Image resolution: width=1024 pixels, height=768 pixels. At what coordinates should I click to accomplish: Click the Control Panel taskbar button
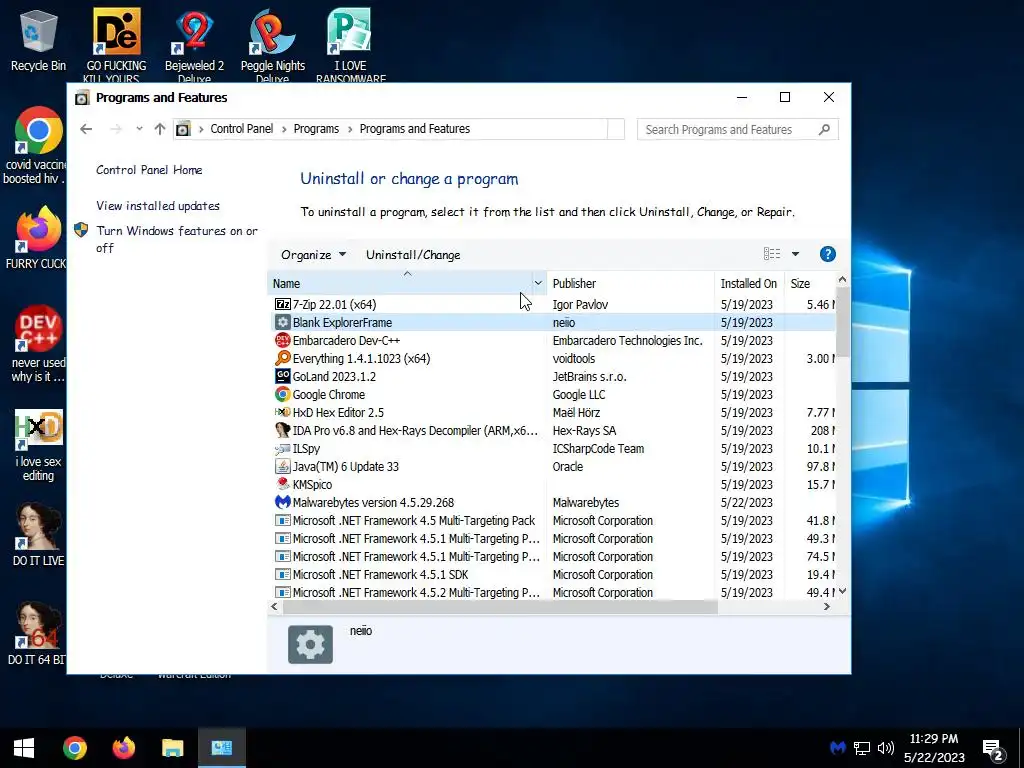221,748
